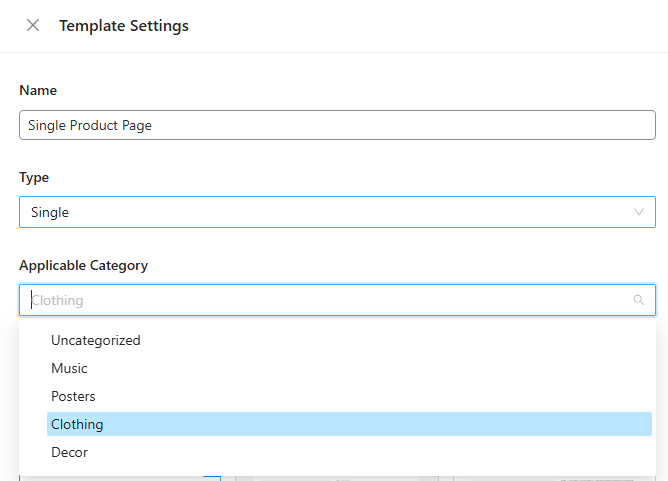Viewport: 668px width, 481px height.
Task: Click the Name field label
Action: click(x=38, y=90)
